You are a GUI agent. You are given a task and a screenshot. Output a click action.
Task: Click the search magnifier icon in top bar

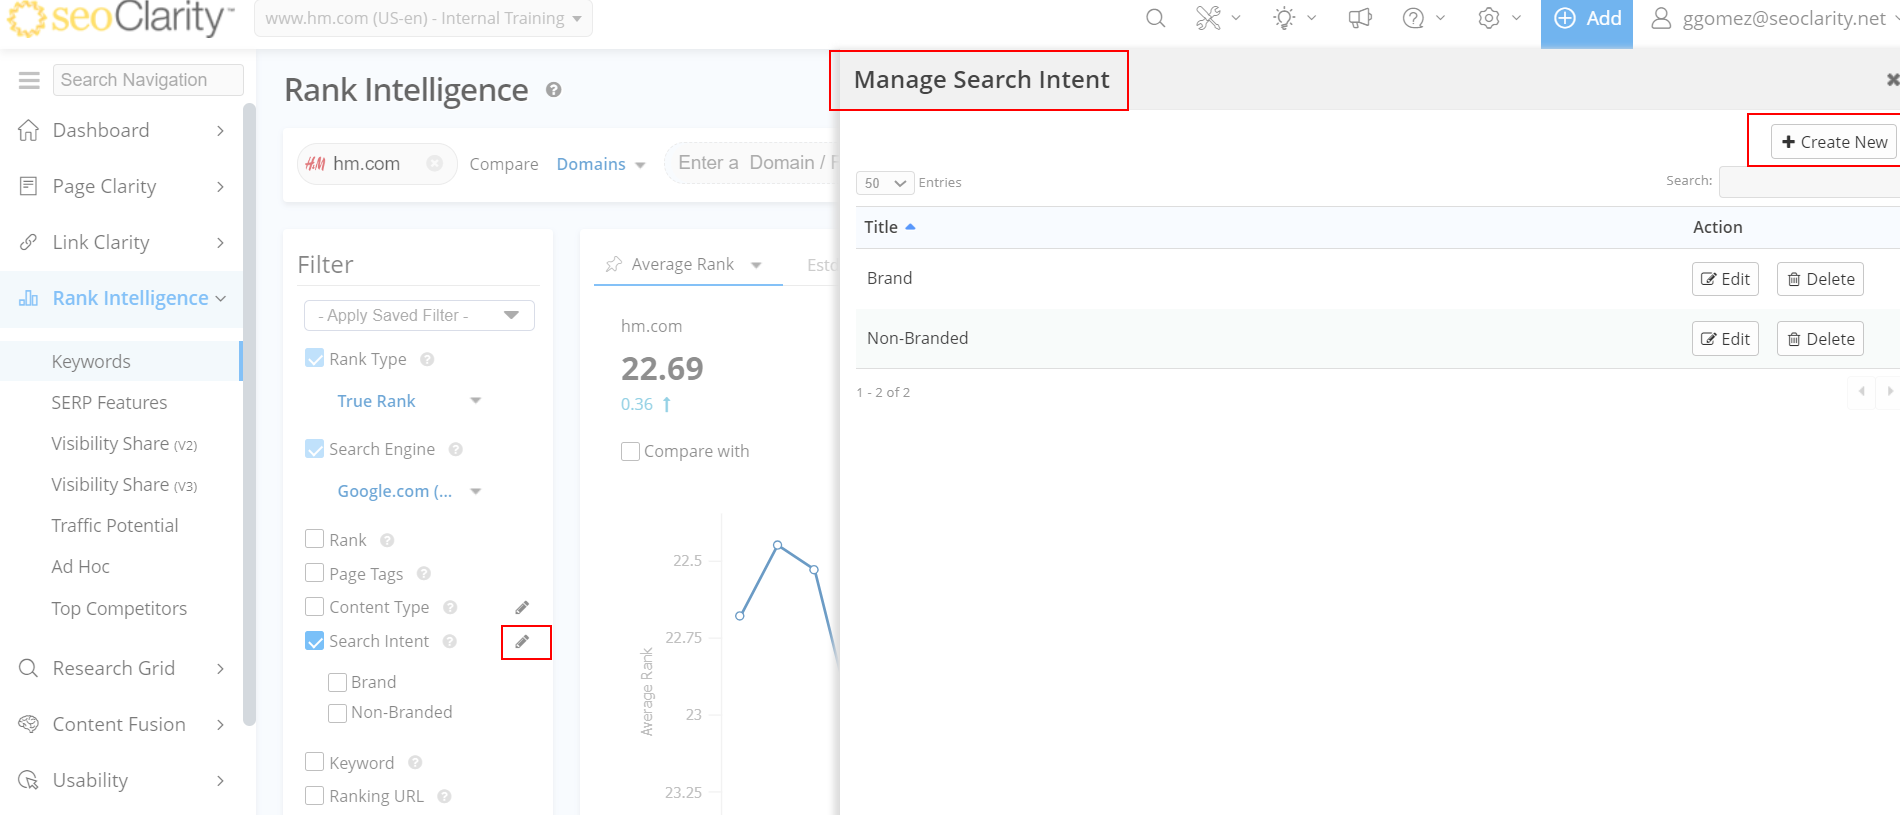coord(1155,19)
